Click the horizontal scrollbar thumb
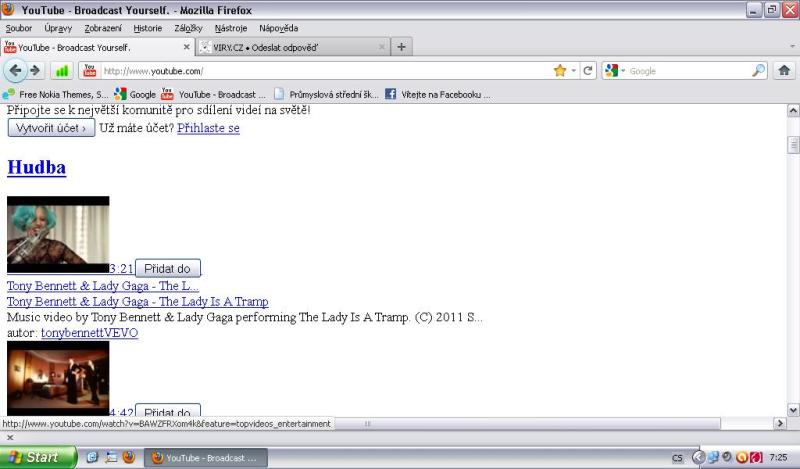The height and width of the screenshot is (469, 800). 367,423
